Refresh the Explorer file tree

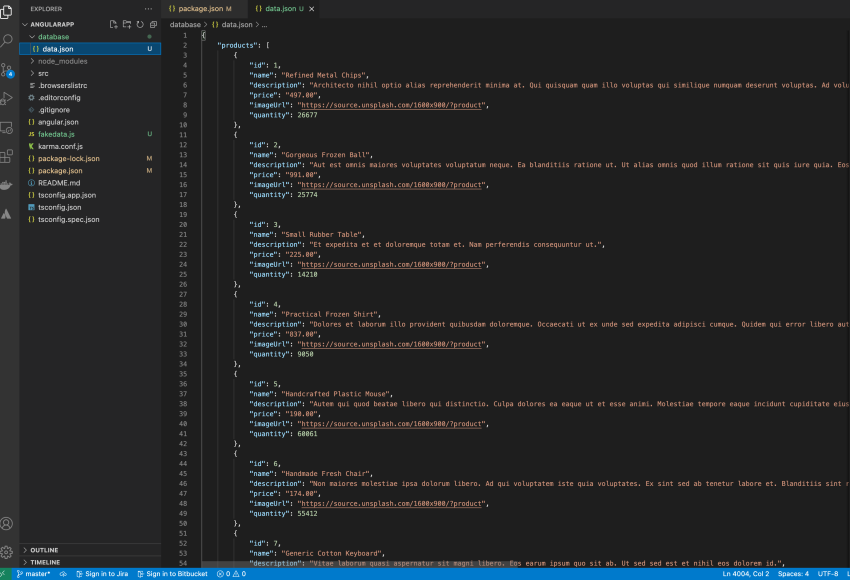(x=141, y=25)
